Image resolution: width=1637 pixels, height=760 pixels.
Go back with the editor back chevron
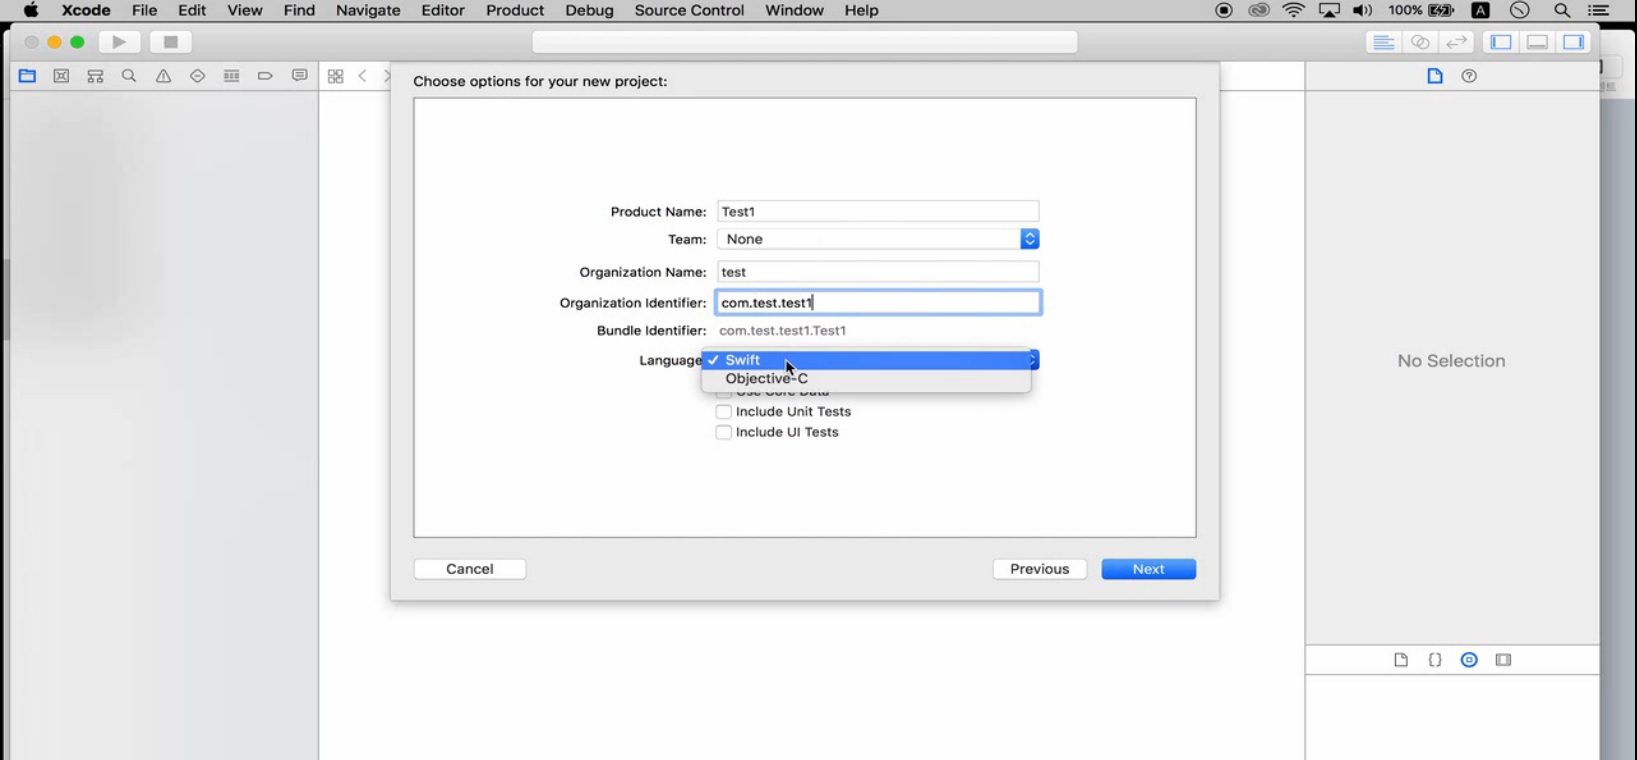click(x=363, y=76)
